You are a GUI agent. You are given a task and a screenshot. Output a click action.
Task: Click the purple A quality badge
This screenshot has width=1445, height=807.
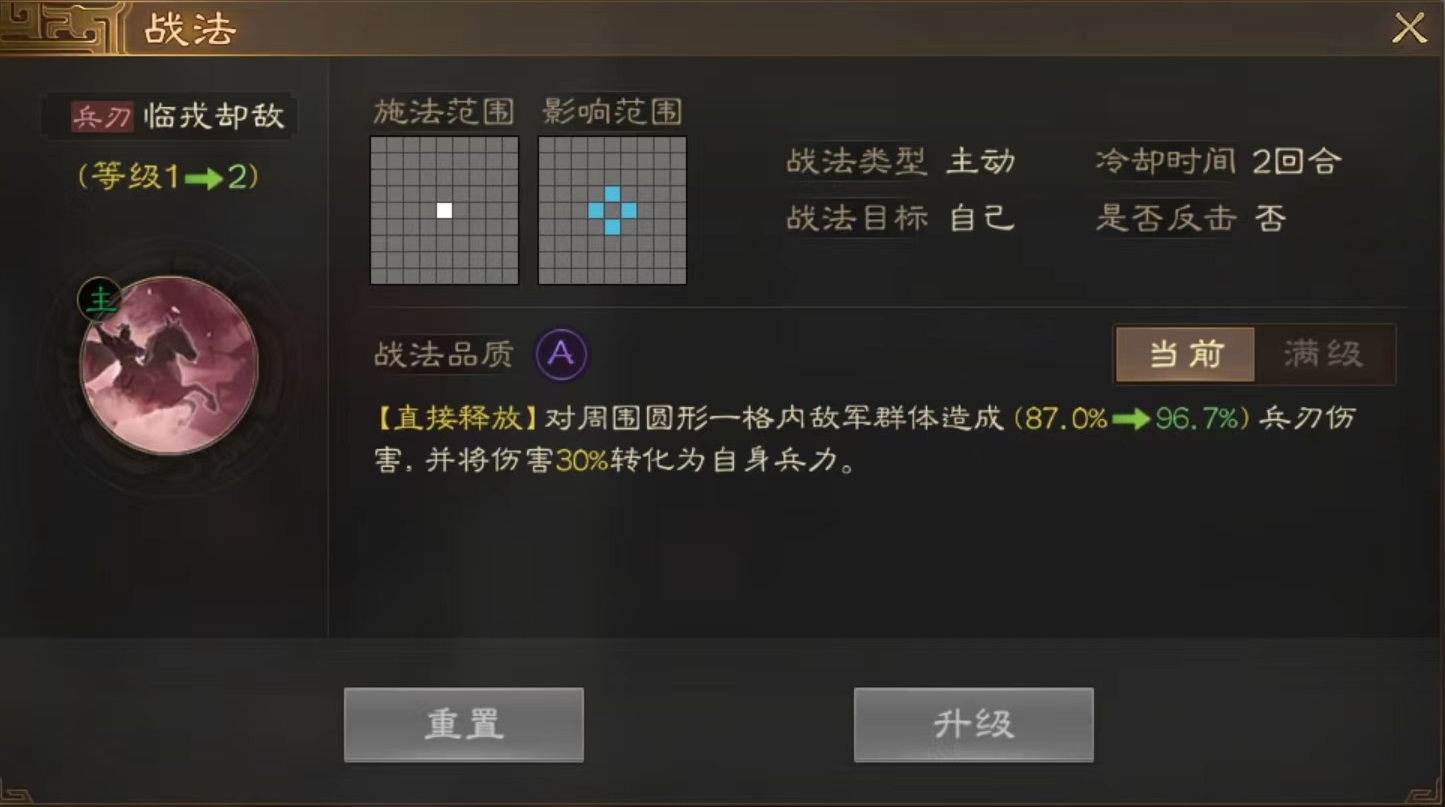[562, 354]
